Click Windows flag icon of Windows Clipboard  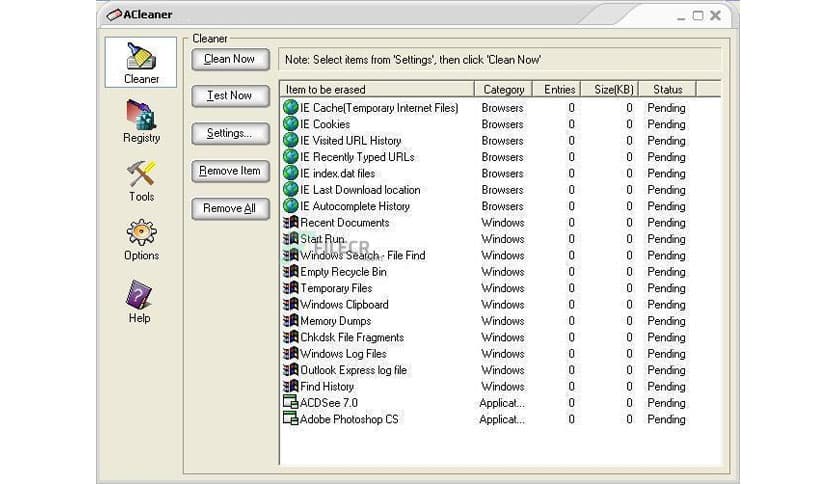[x=291, y=304]
